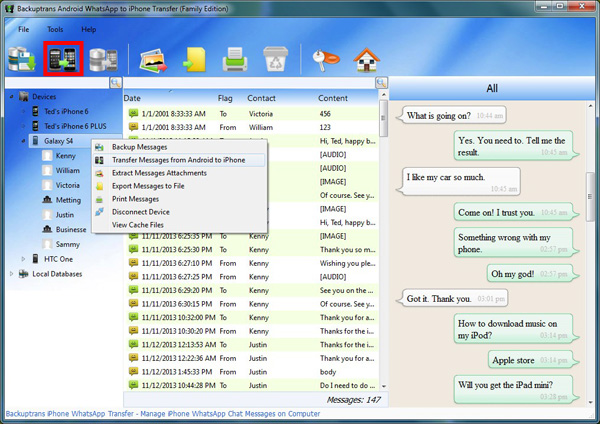Expand the HTC One node
600x424 pixels.
23,259
